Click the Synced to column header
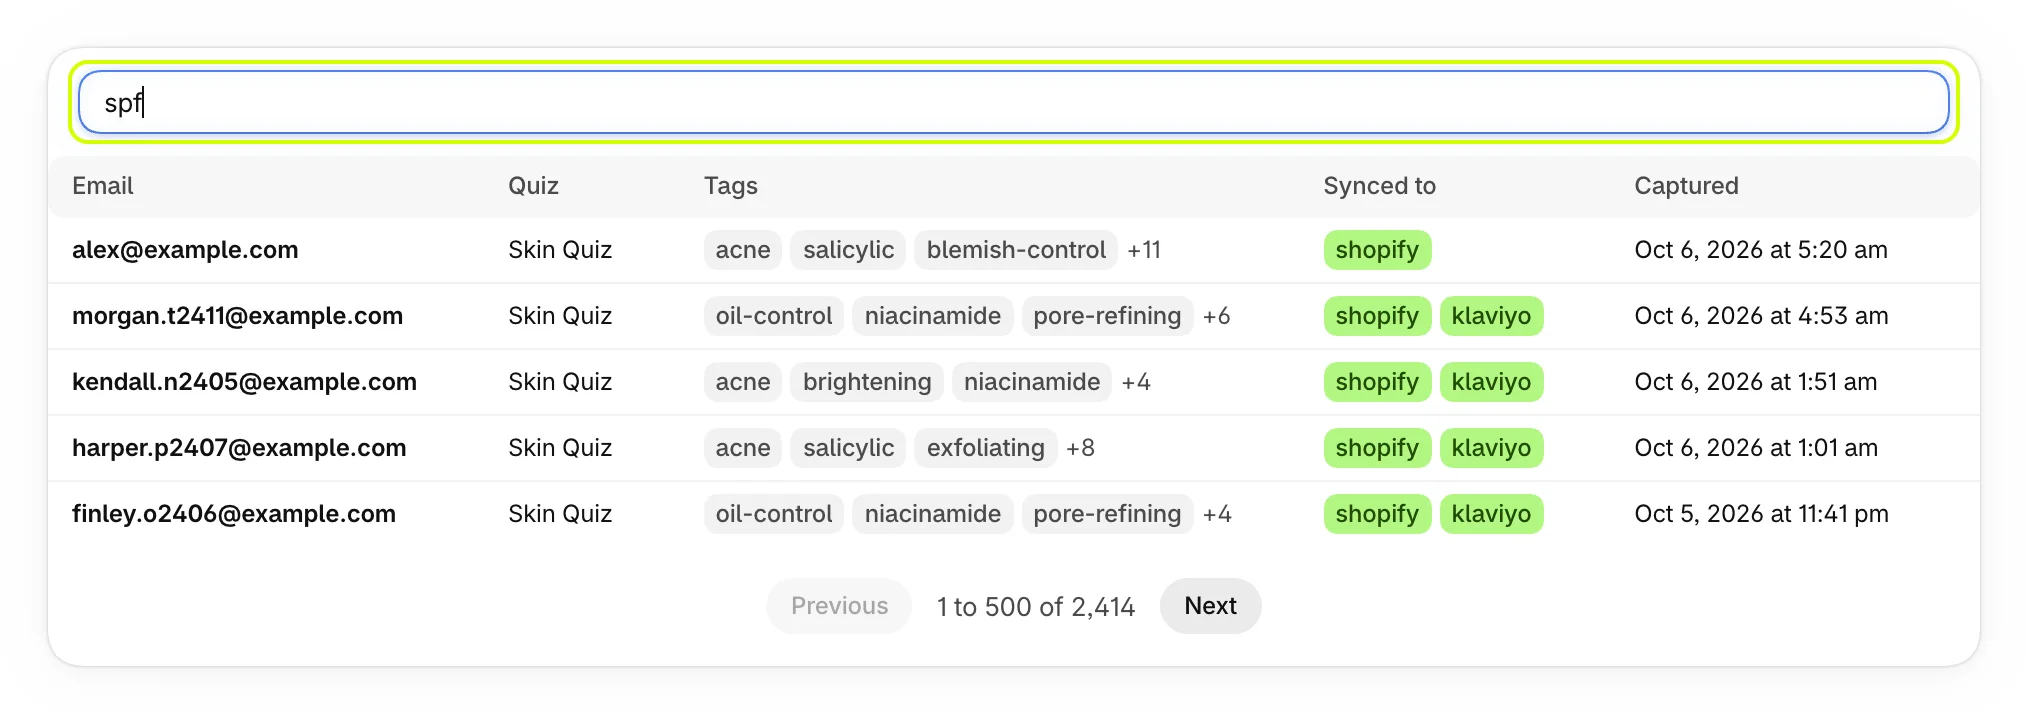2028x714 pixels. point(1379,186)
